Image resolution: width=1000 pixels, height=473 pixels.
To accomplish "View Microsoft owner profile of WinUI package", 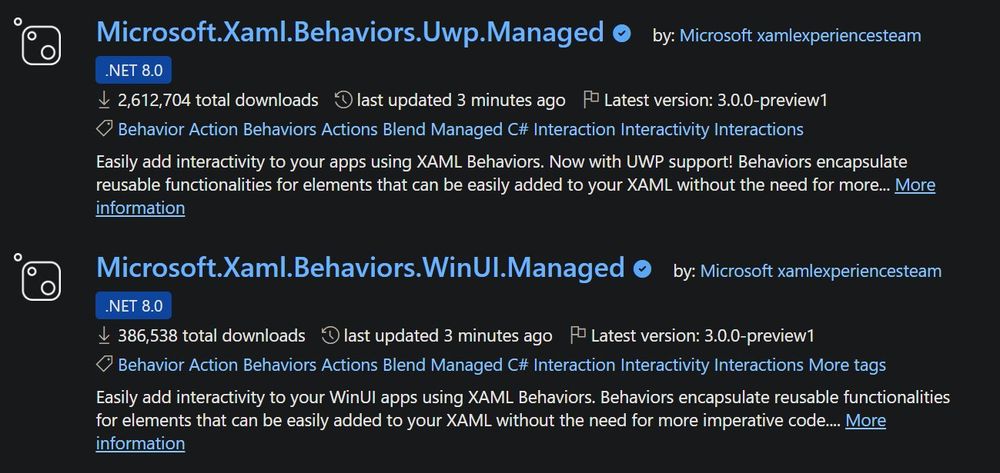I will [737, 272].
